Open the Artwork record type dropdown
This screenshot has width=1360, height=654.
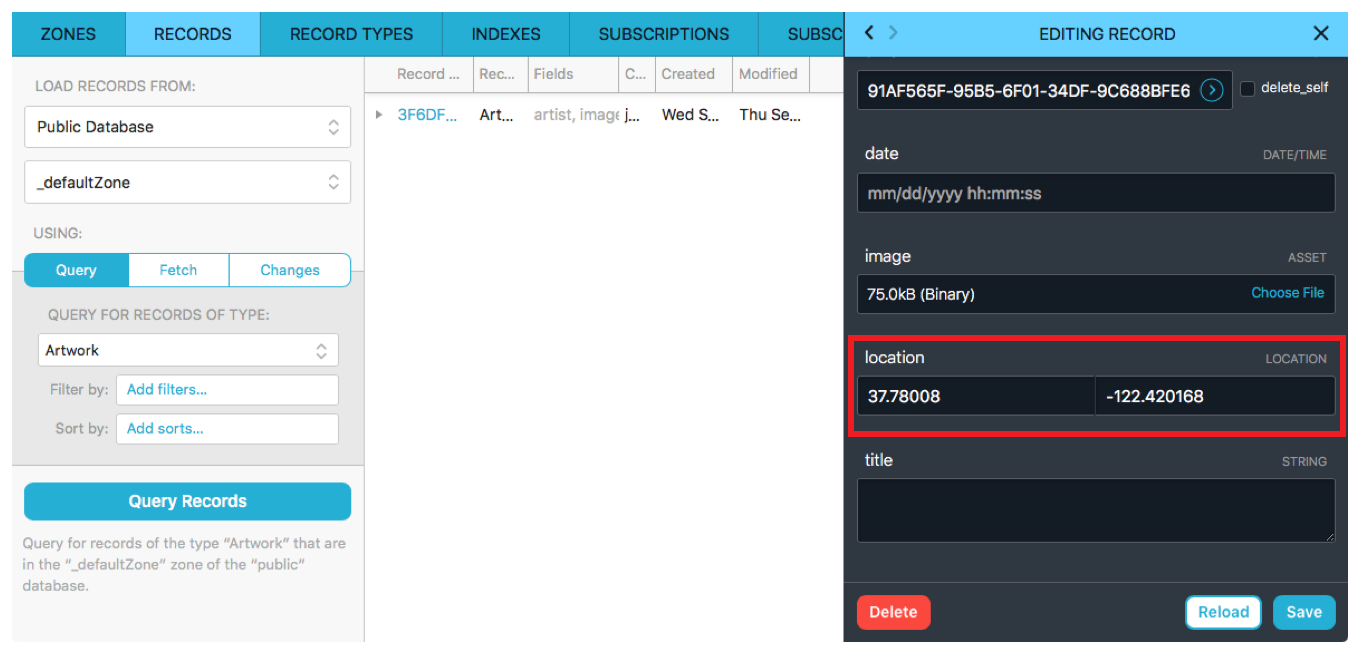(x=187, y=351)
